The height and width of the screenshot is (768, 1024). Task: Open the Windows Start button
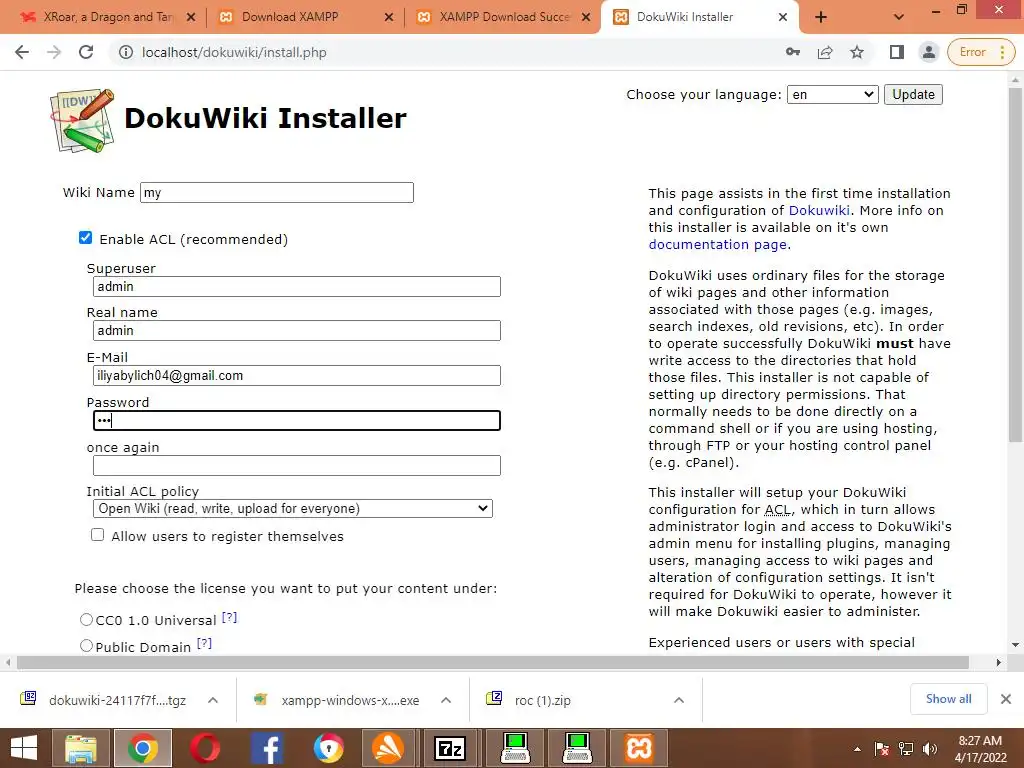pos(25,748)
